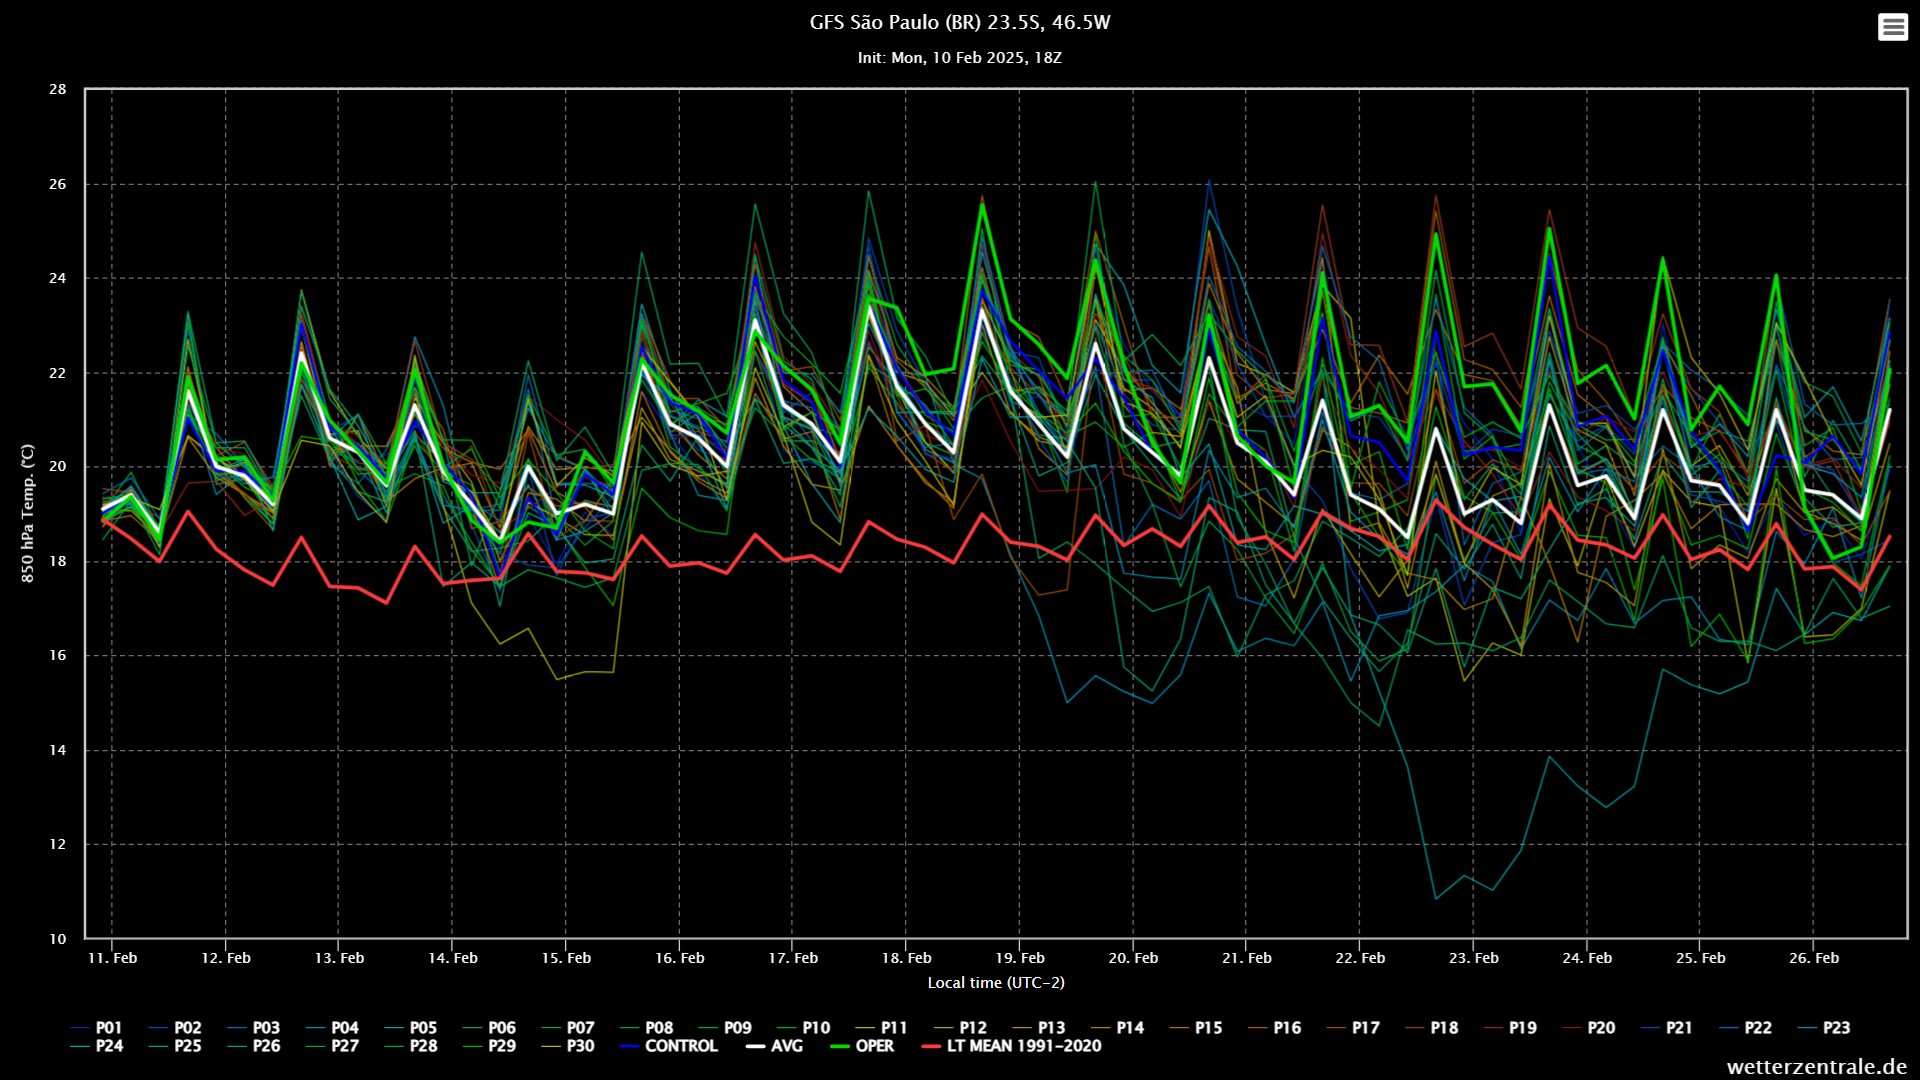This screenshot has width=1920, height=1080.
Task: Toggle ensemble member P10 in legend
Action: (x=804, y=1028)
